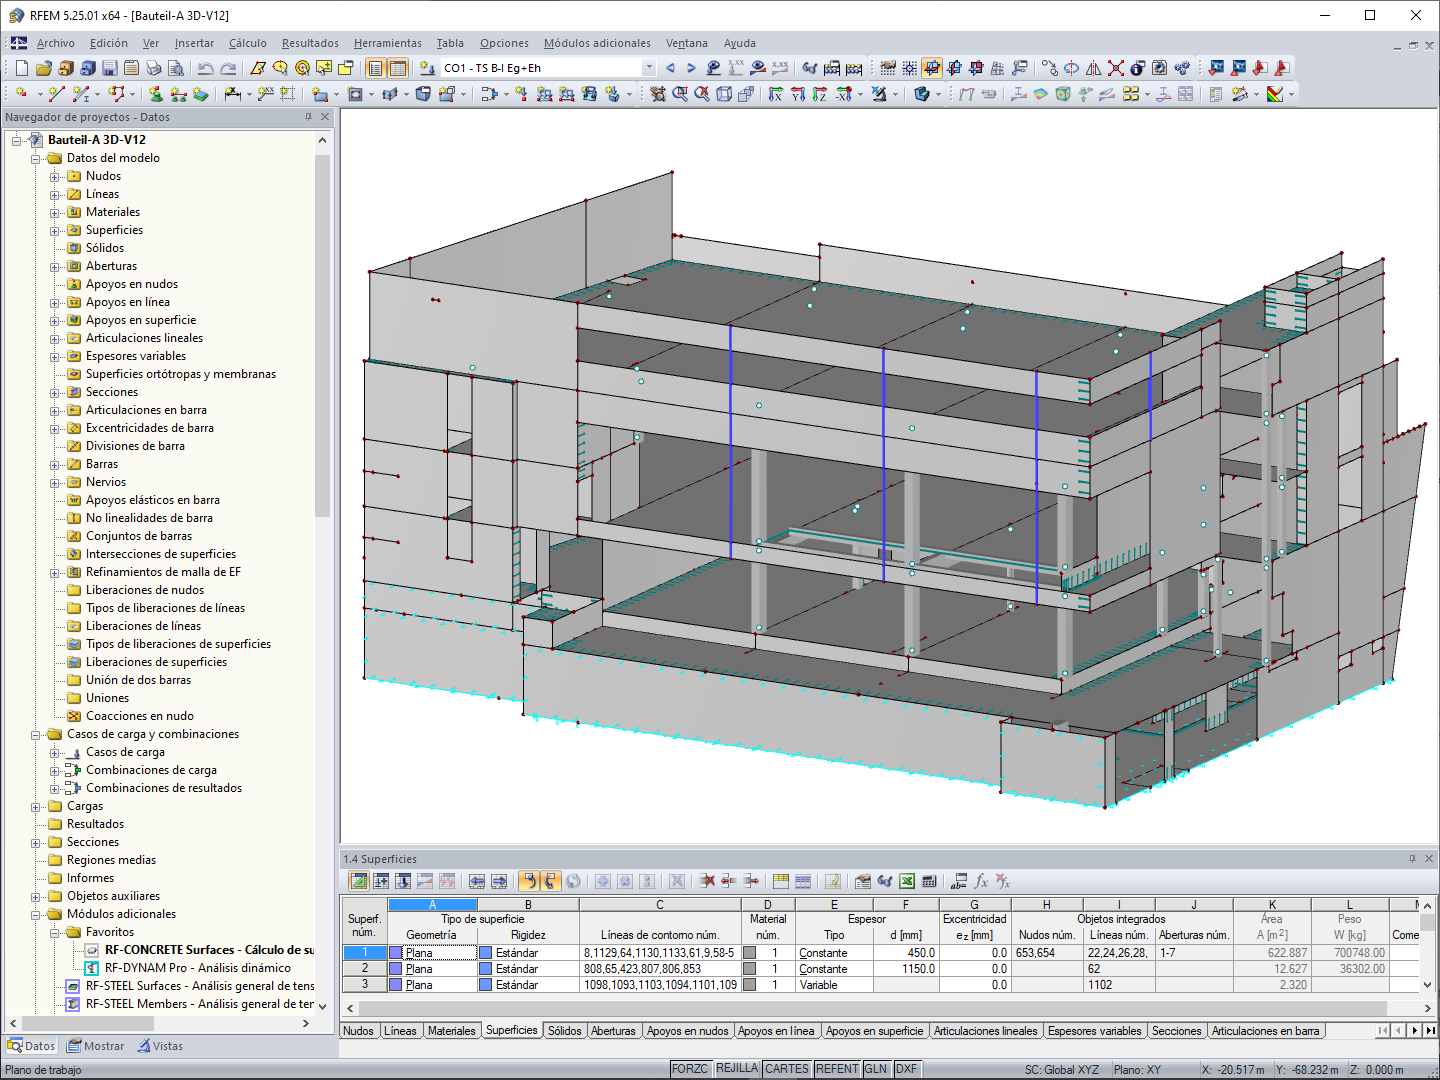Open a new model file
Screen dimensions: 1440x1080
pyautogui.click(x=20, y=67)
